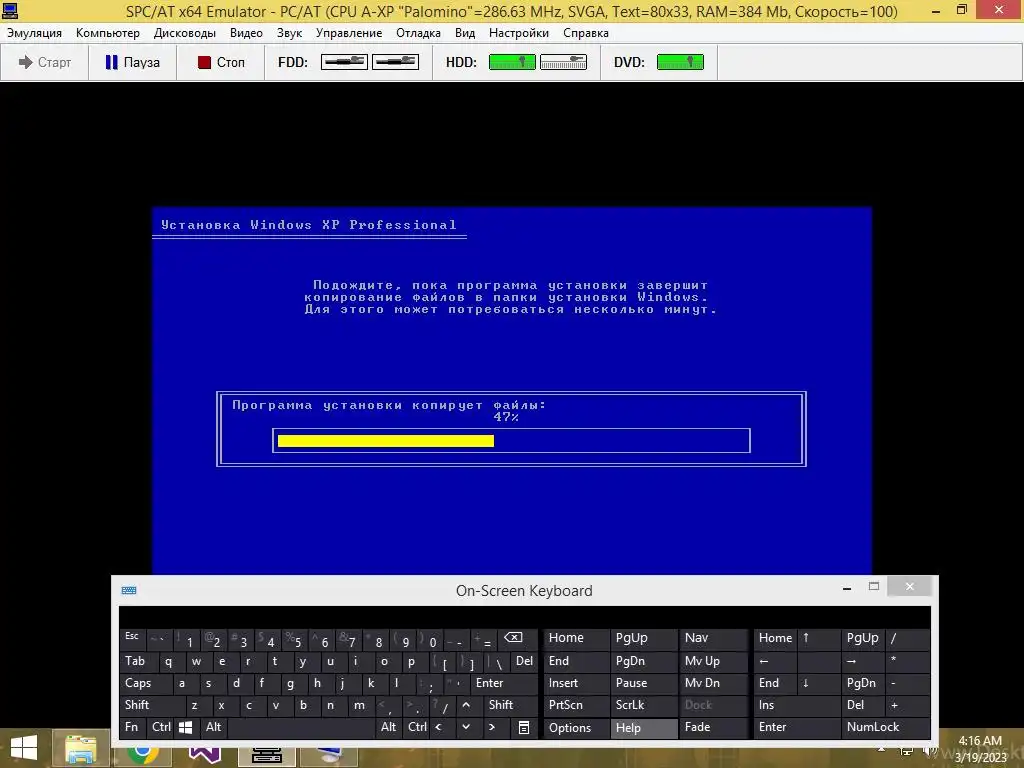
Task: Open the Звук menu
Action: [x=289, y=33]
